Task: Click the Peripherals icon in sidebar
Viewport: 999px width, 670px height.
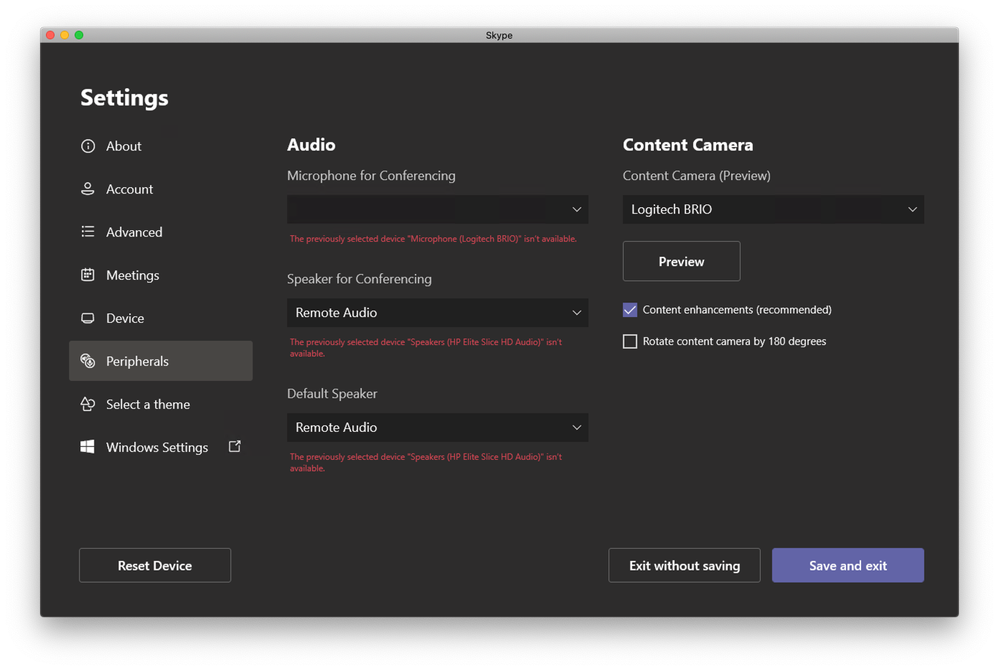Action: coord(88,361)
